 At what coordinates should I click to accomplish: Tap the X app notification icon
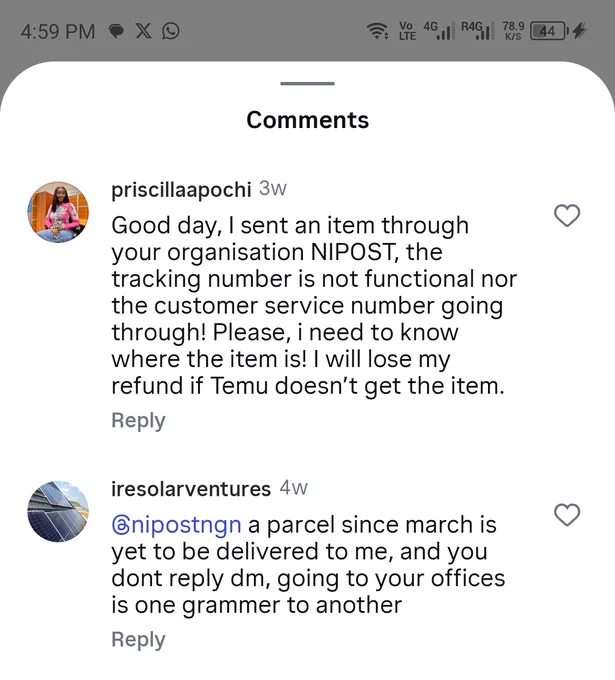coord(144,31)
